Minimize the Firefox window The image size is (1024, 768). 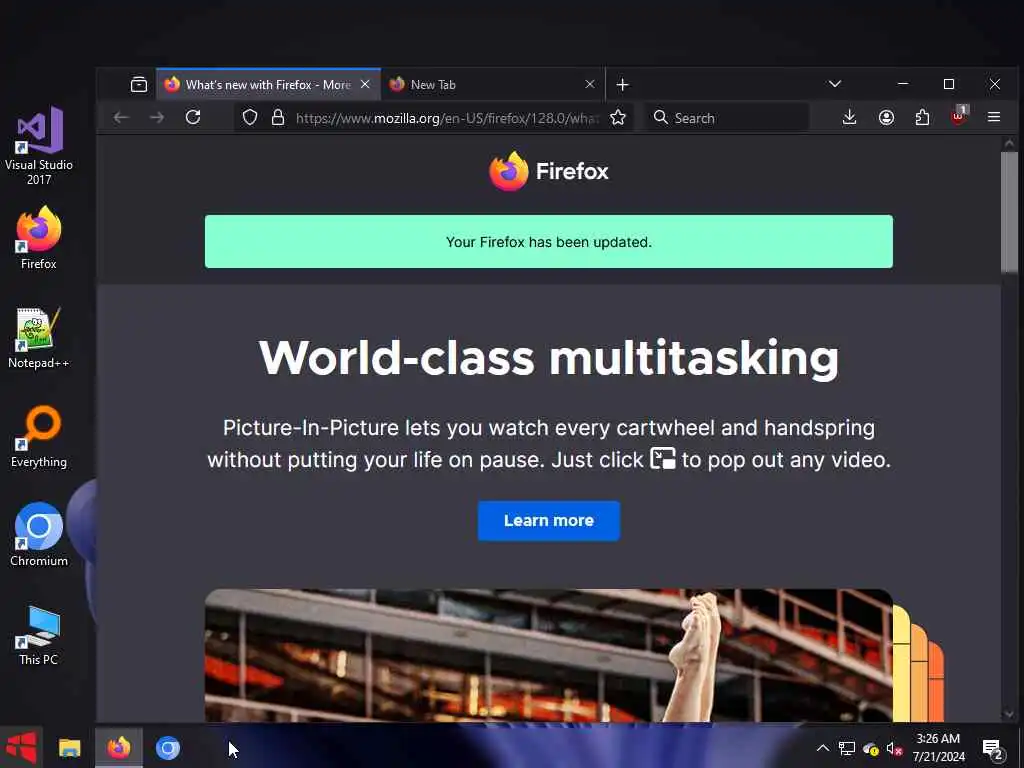[903, 84]
